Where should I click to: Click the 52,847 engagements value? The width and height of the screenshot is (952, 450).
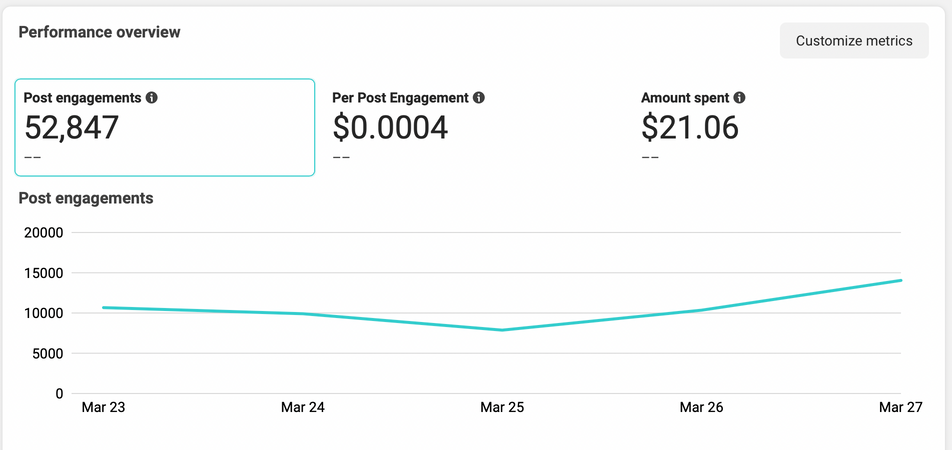[x=71, y=128]
